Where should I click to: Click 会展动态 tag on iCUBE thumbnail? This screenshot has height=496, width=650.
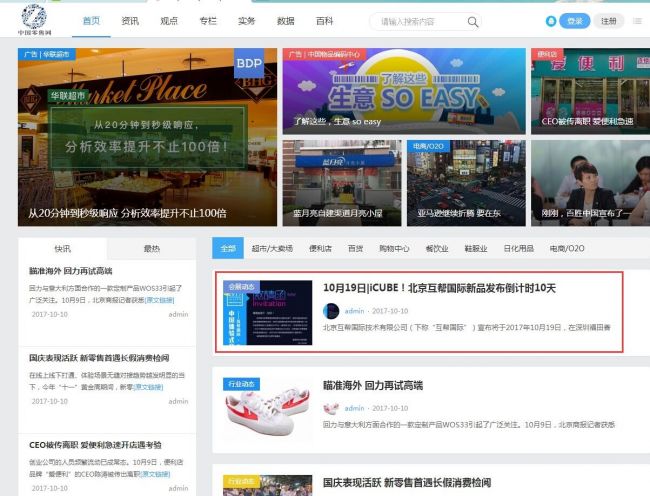(x=241, y=287)
